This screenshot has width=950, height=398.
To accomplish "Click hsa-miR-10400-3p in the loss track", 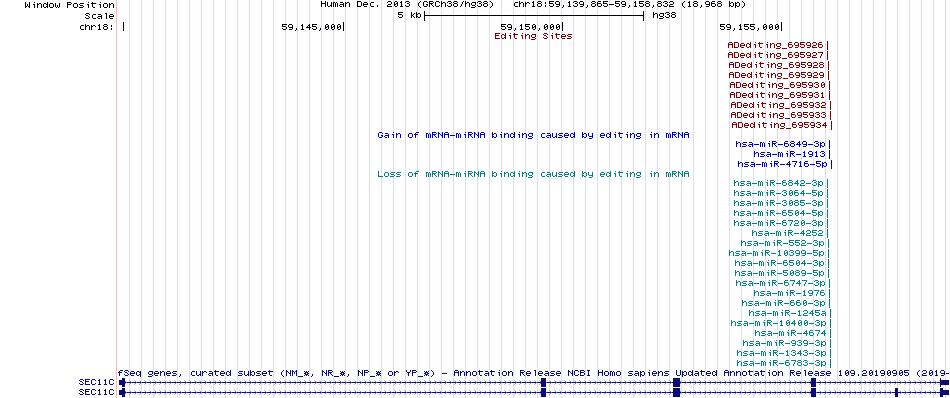I will [x=780, y=323].
